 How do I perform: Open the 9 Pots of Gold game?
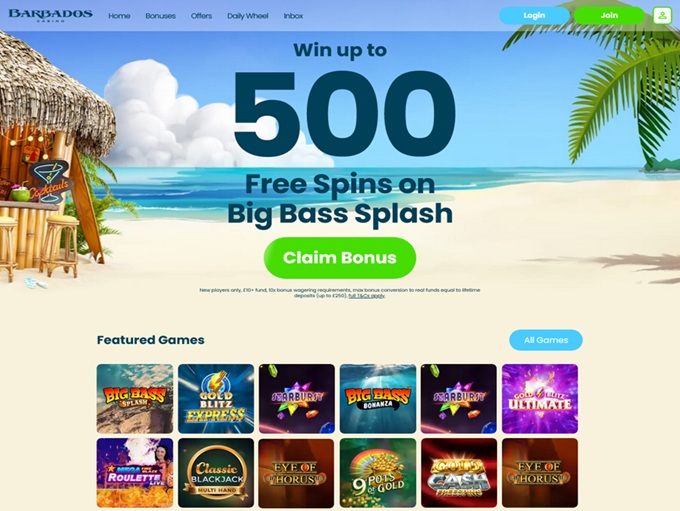pos(378,473)
